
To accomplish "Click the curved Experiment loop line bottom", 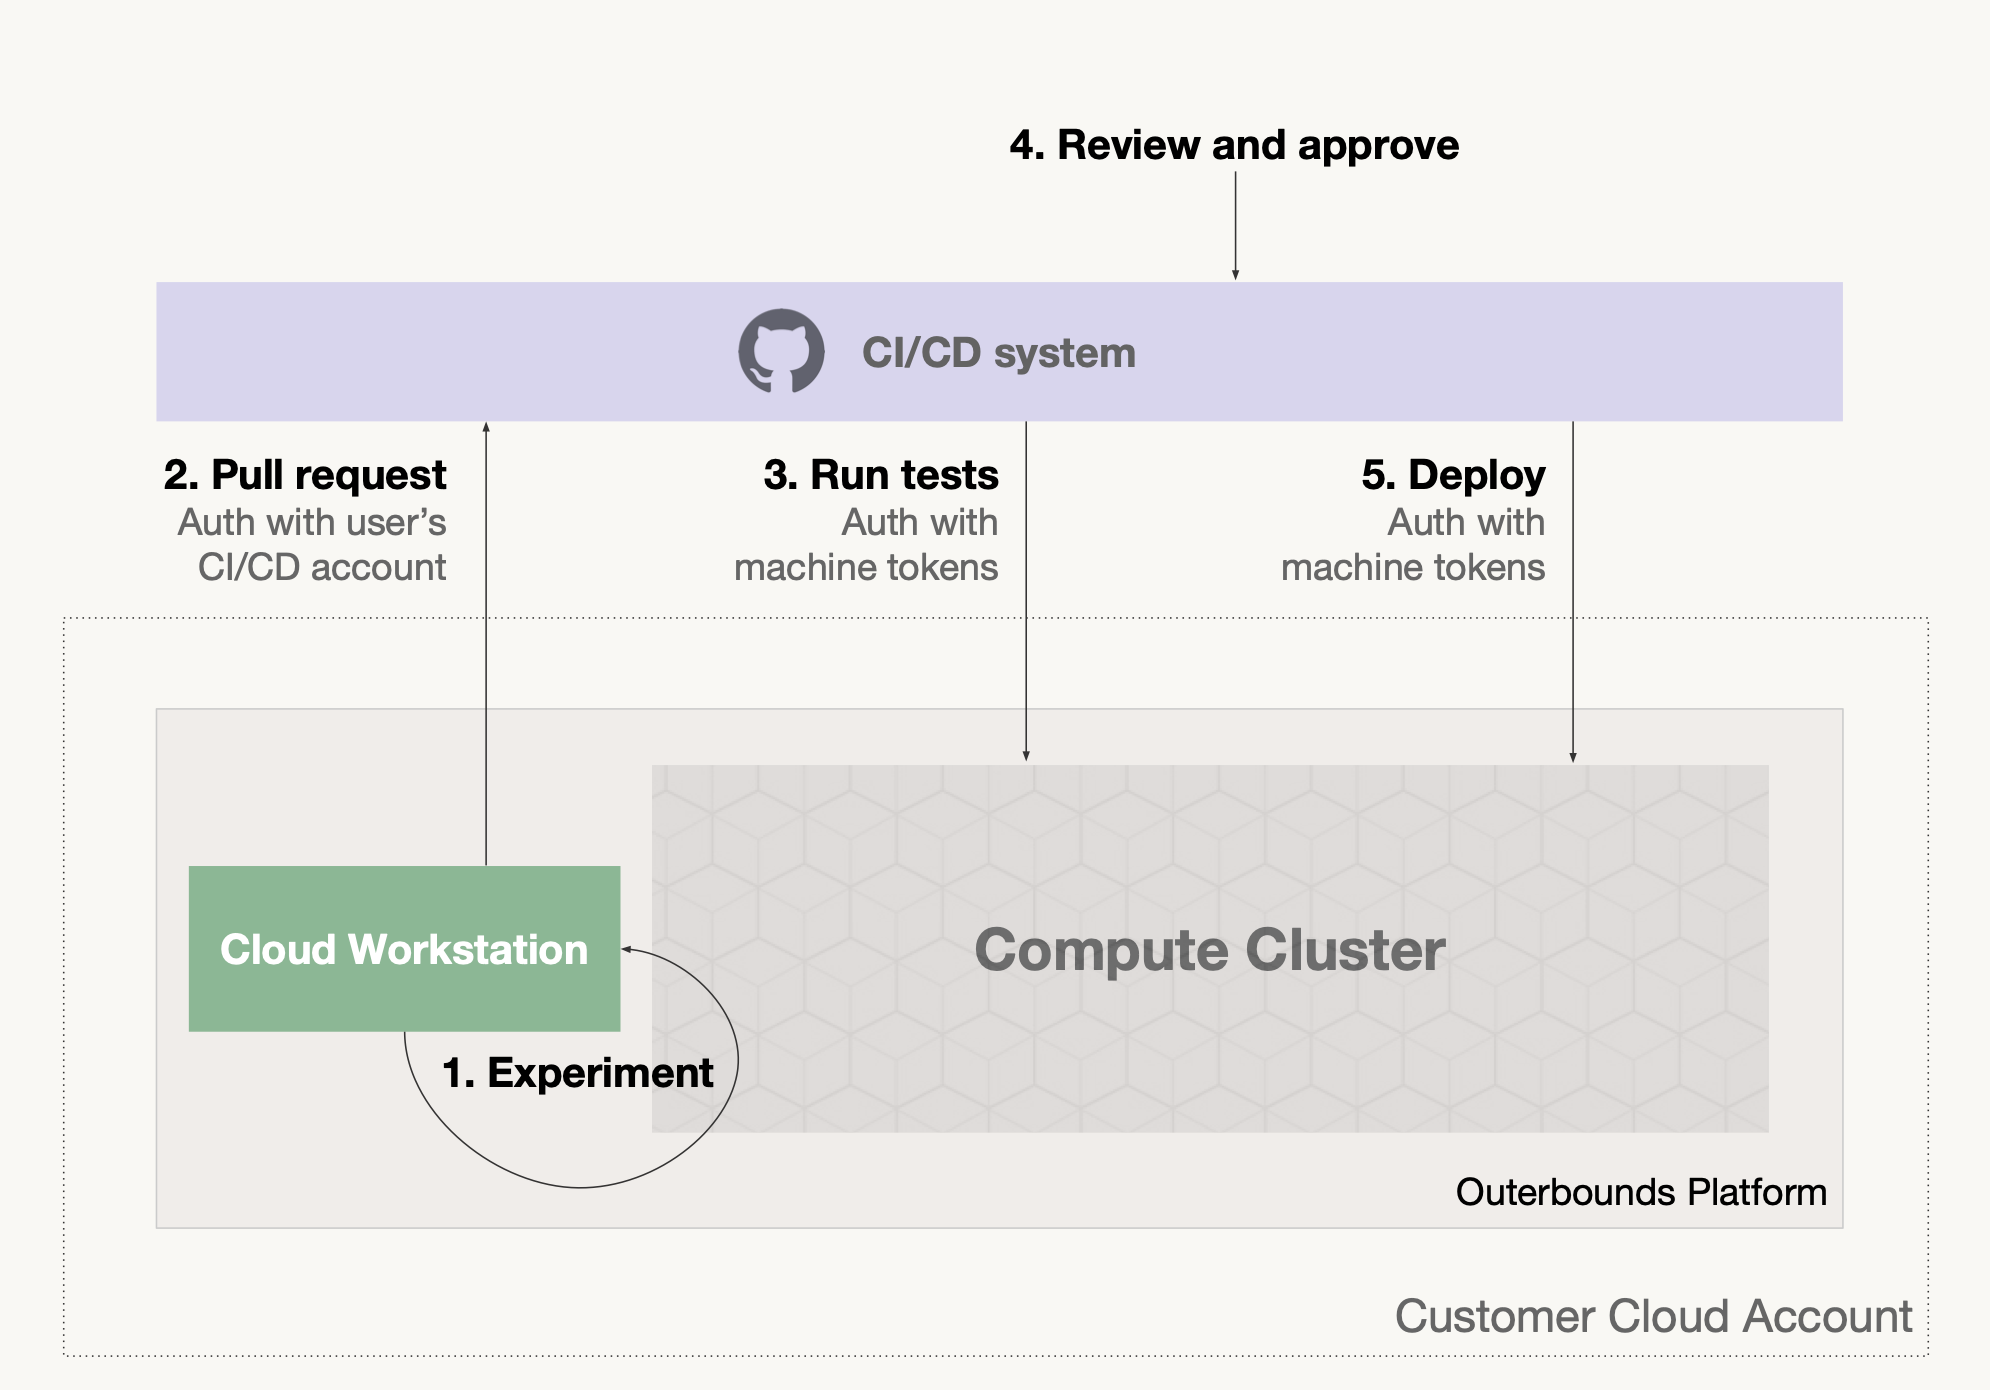I will [x=580, y=1187].
